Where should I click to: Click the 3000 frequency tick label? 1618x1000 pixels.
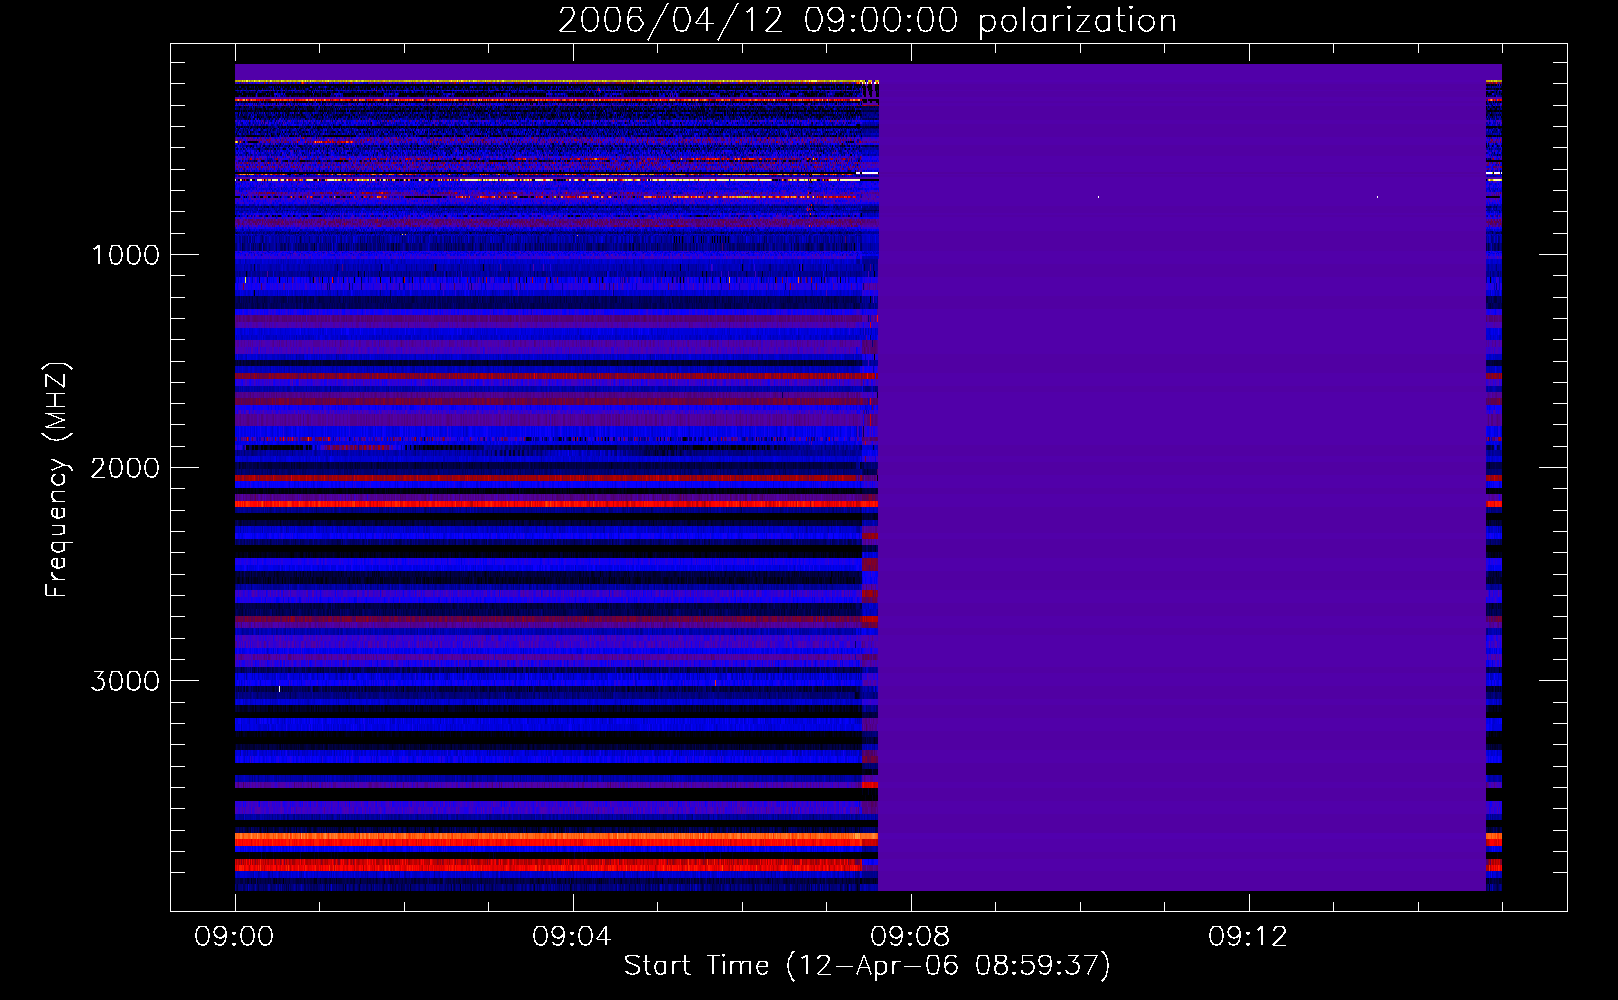pyautogui.click(x=125, y=681)
